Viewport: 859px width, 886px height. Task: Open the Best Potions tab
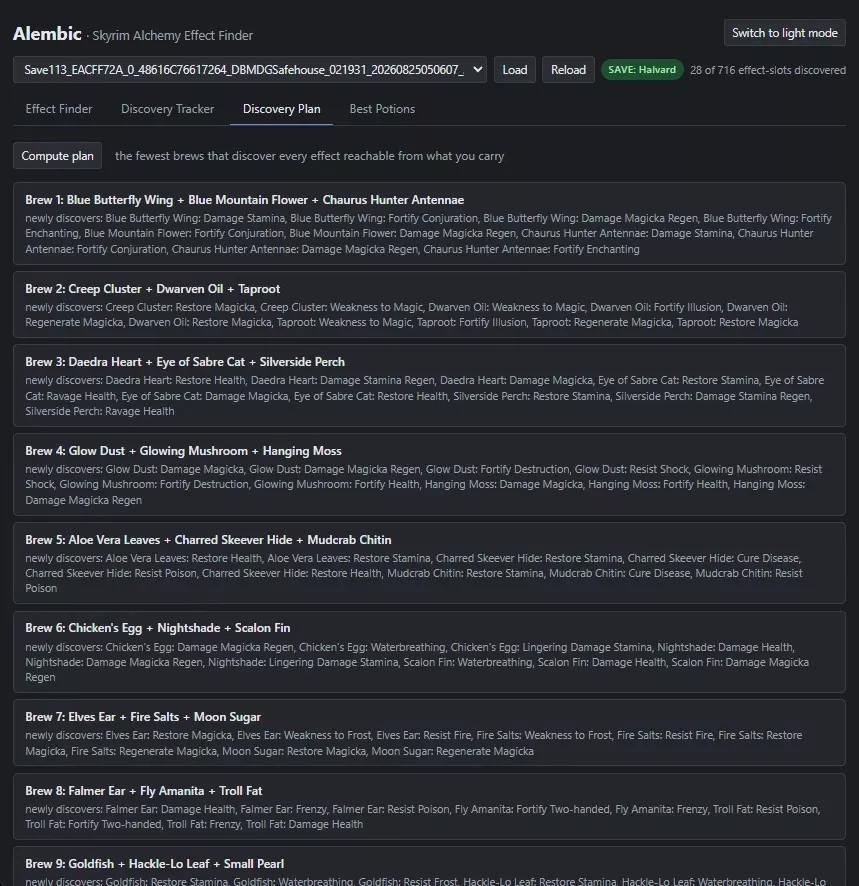[382, 108]
